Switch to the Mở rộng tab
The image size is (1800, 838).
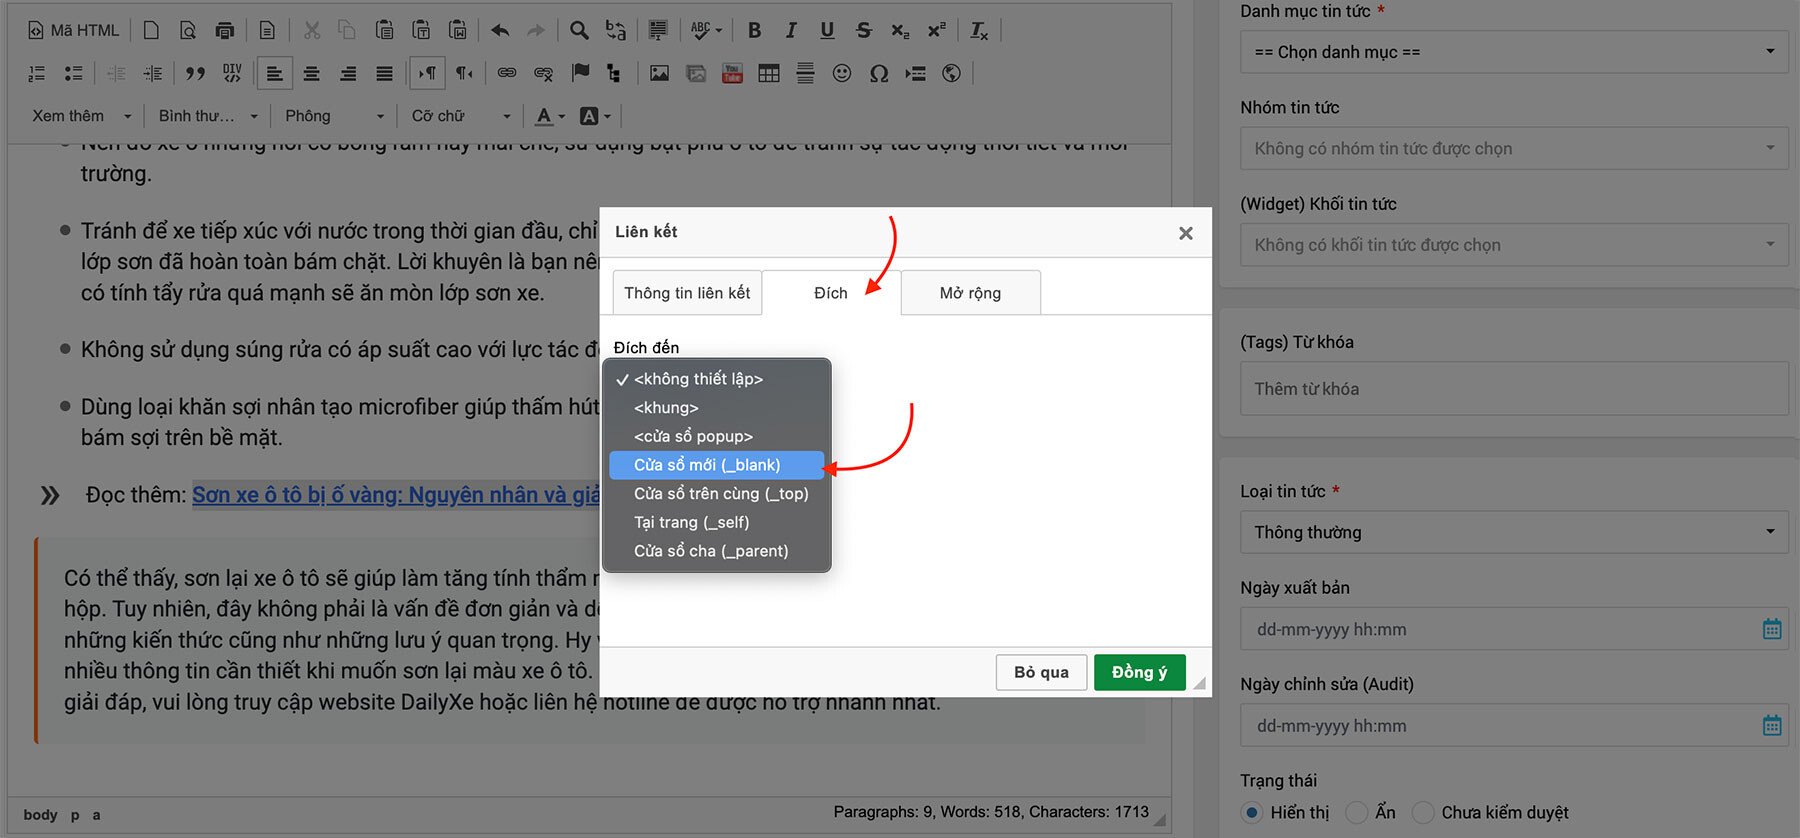(970, 293)
